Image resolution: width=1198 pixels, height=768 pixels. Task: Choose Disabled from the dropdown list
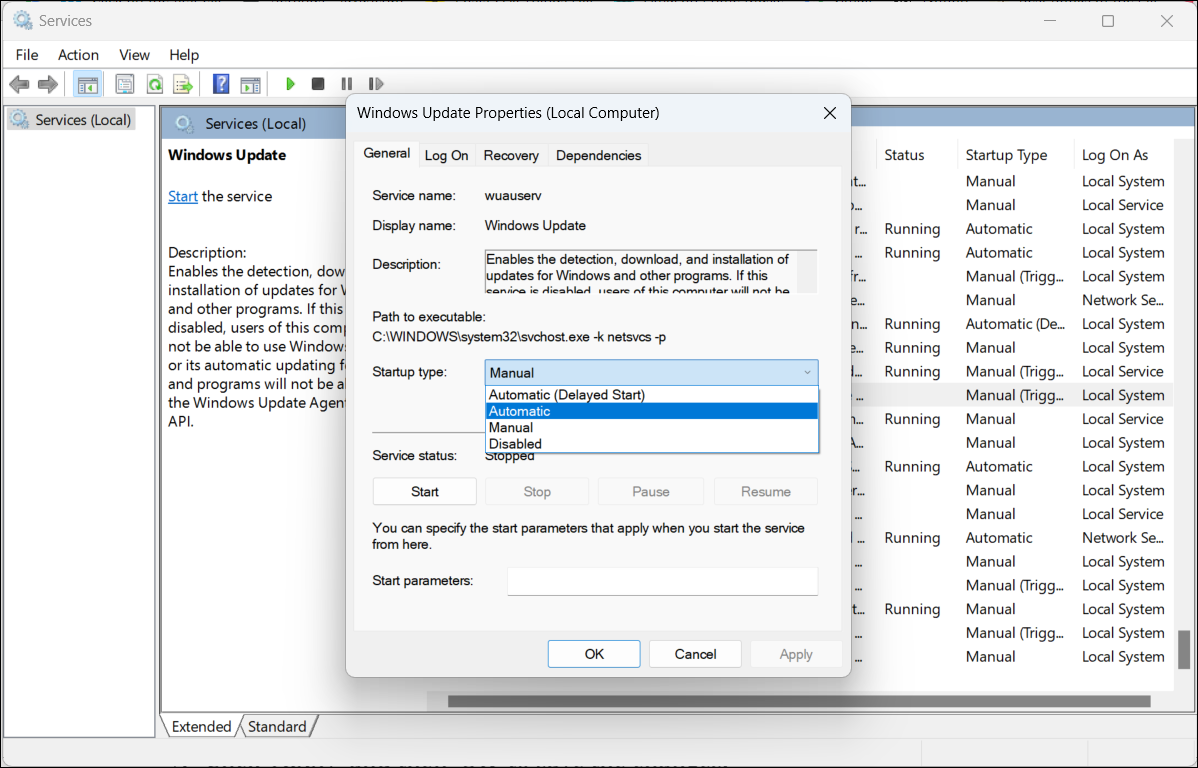point(652,444)
